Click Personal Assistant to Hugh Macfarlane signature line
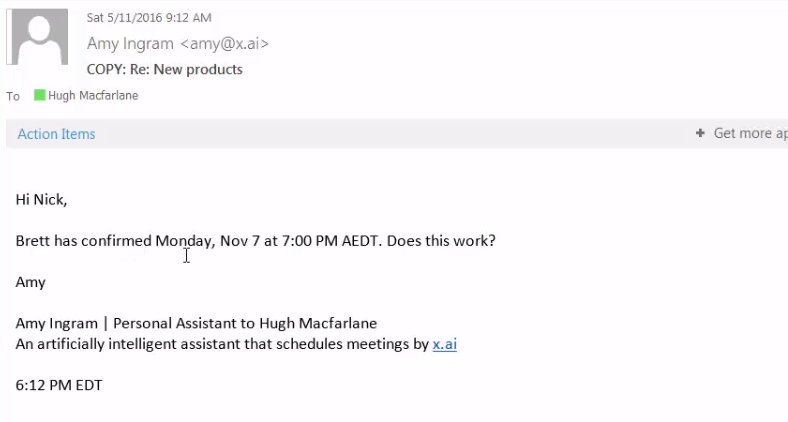The width and height of the screenshot is (788, 422). 246,323
